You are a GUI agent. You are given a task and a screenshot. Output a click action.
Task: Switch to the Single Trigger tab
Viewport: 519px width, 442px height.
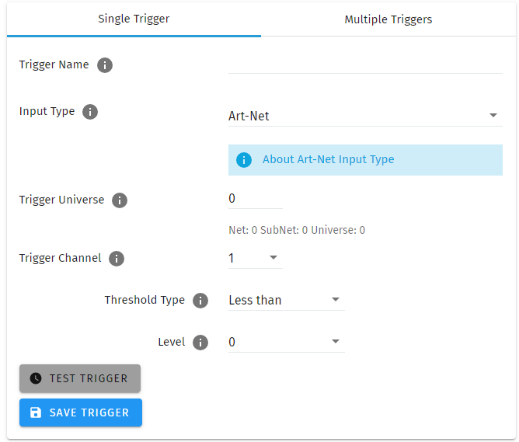pyautogui.click(x=134, y=19)
